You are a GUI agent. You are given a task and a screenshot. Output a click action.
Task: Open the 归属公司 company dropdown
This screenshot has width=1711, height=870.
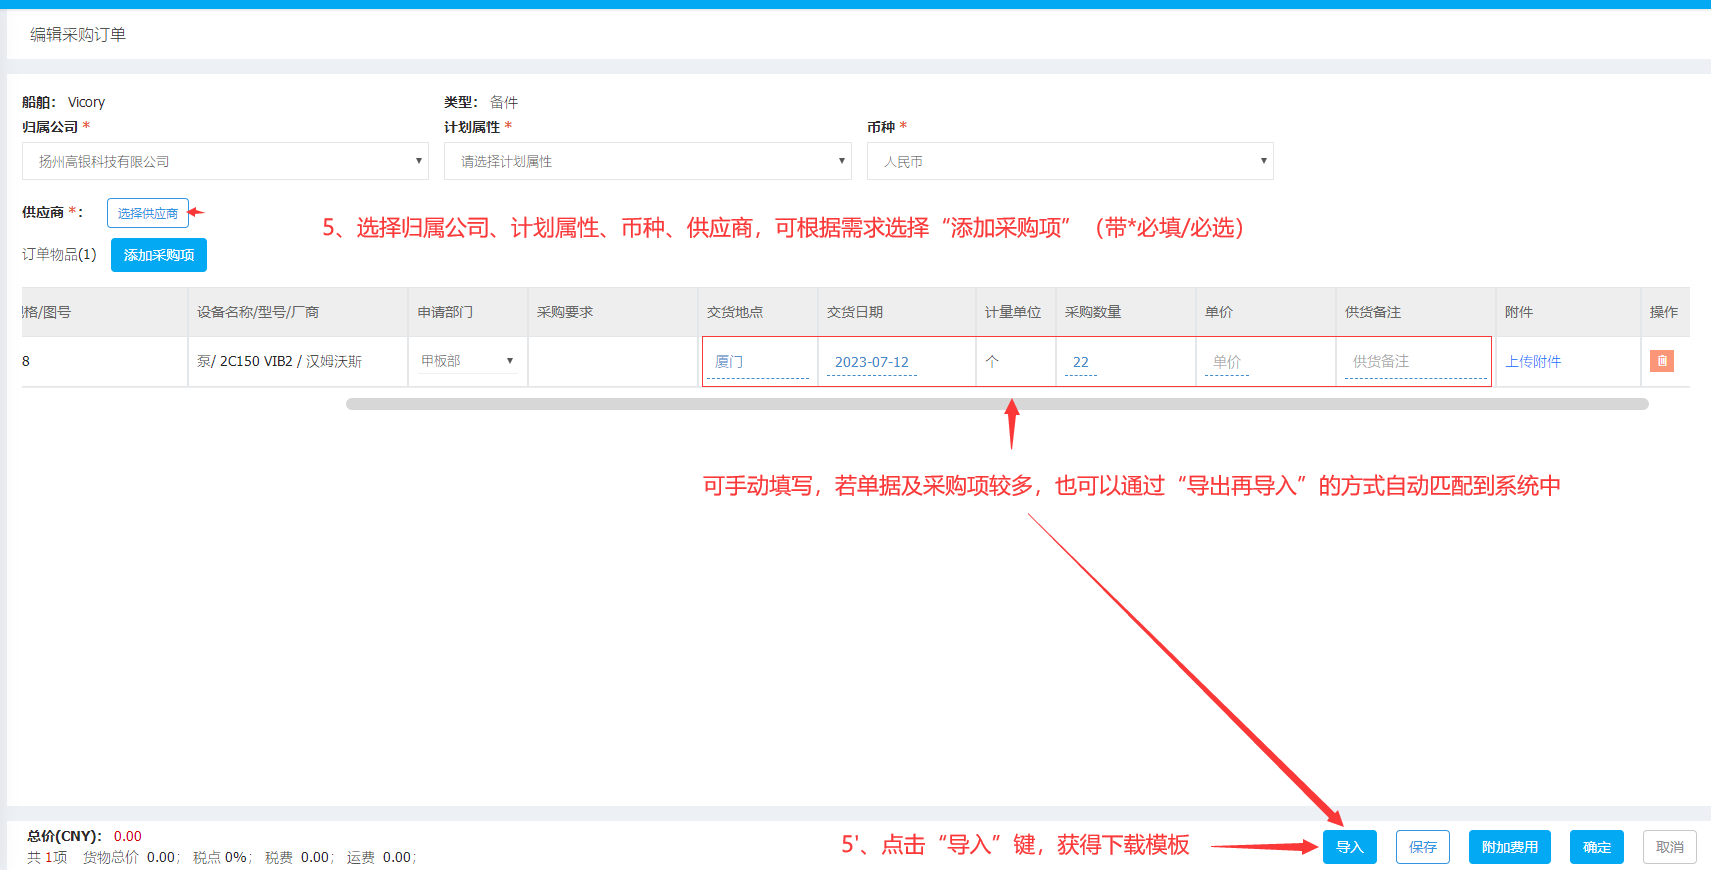tap(225, 161)
